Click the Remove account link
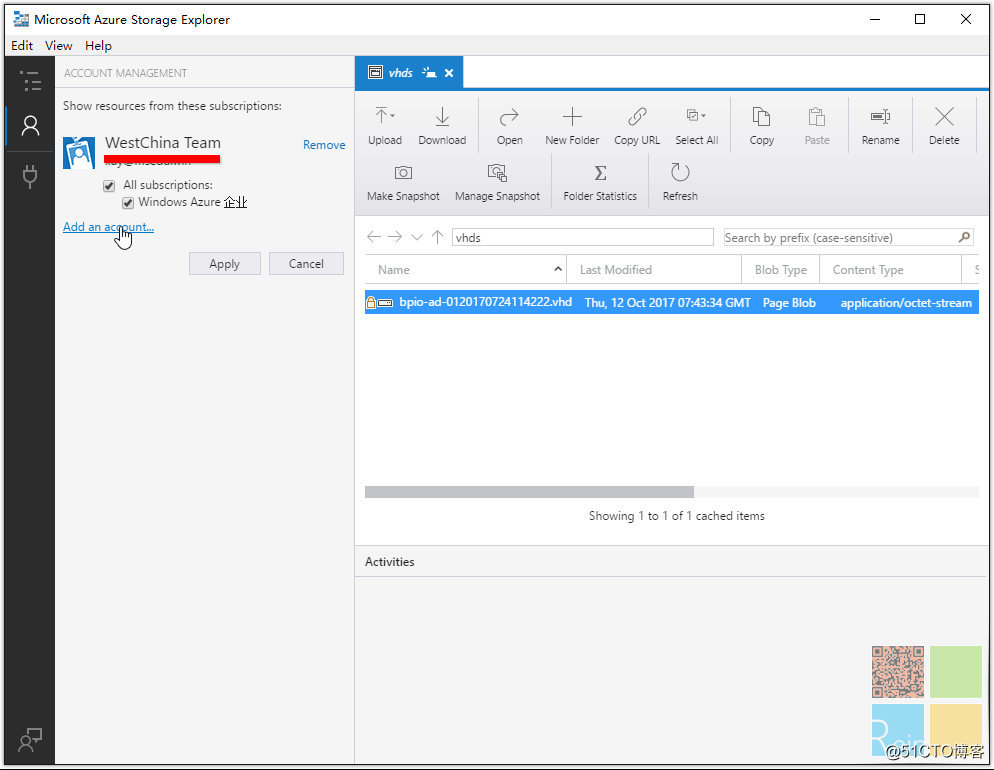 [x=324, y=144]
